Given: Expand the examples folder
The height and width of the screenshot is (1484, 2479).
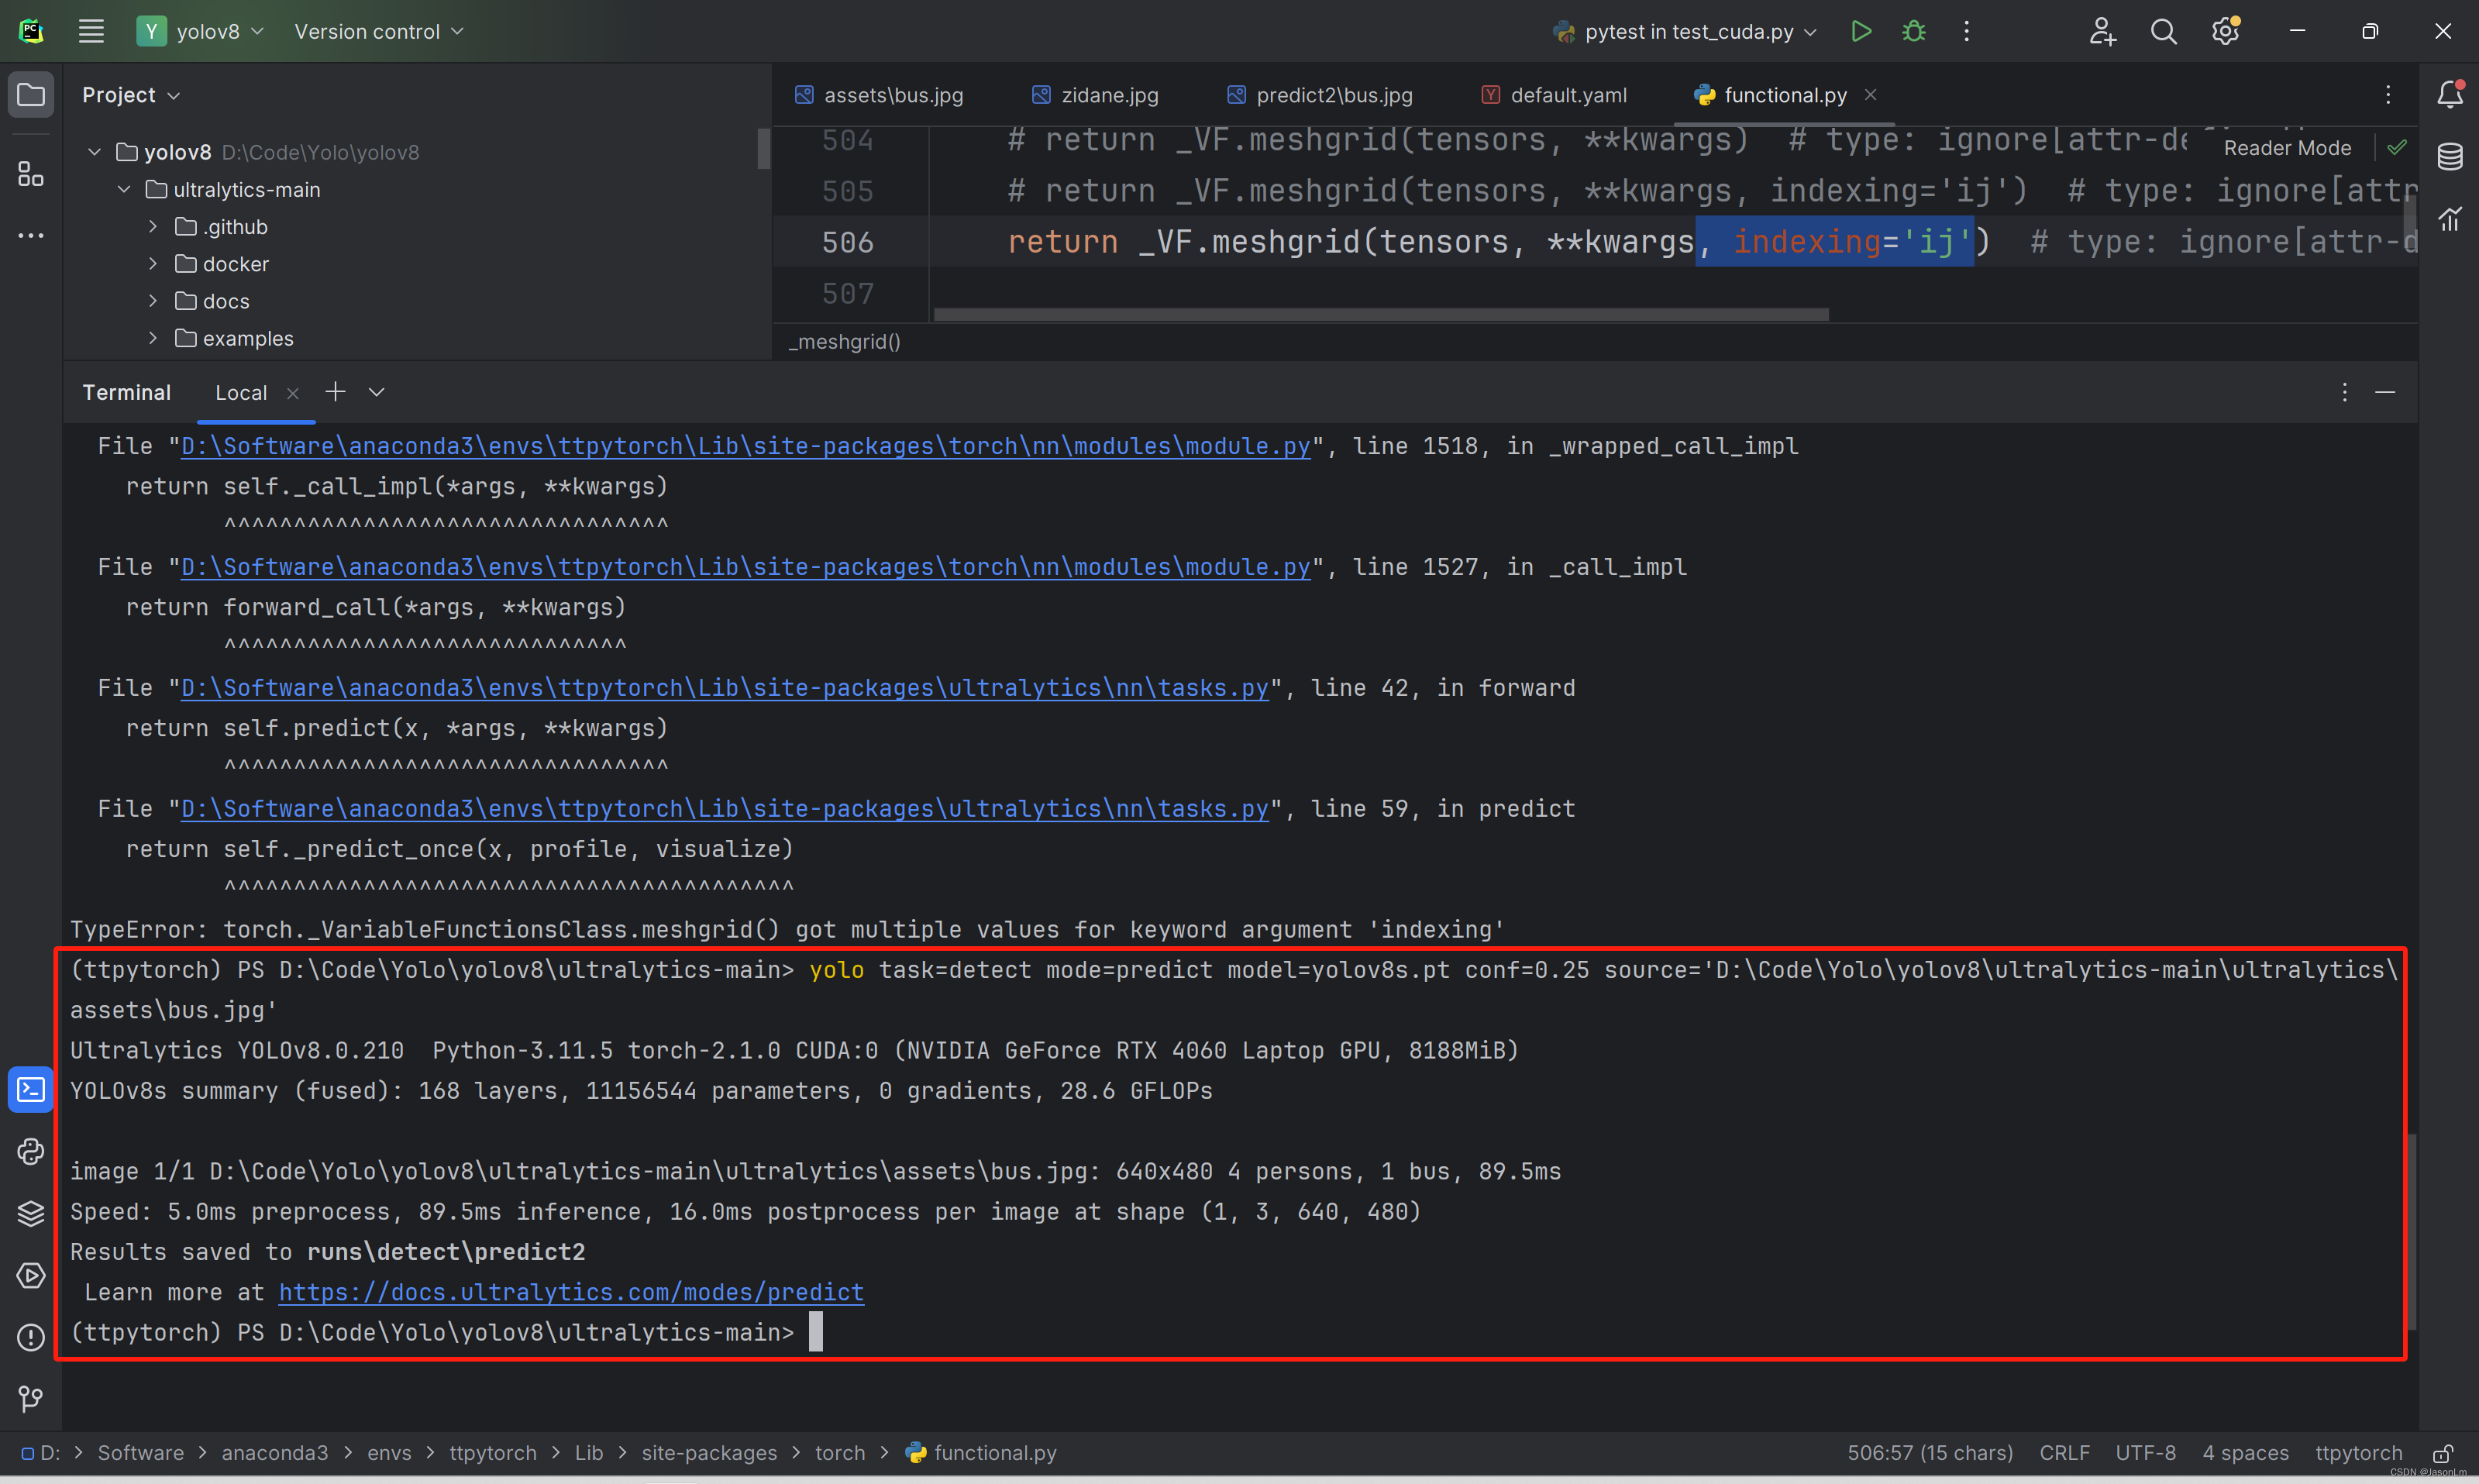Looking at the screenshot, I should [x=153, y=338].
